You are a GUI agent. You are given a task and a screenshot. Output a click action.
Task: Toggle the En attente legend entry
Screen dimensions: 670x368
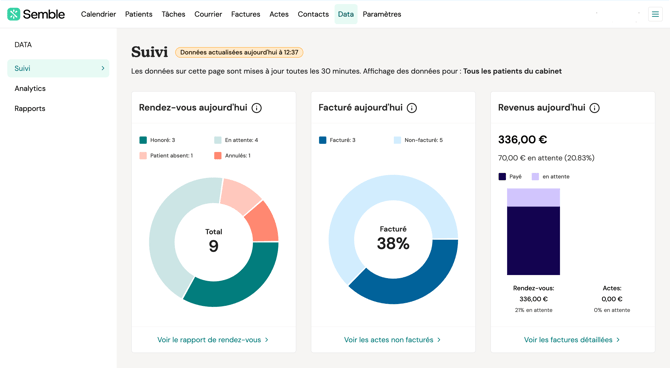click(236, 140)
